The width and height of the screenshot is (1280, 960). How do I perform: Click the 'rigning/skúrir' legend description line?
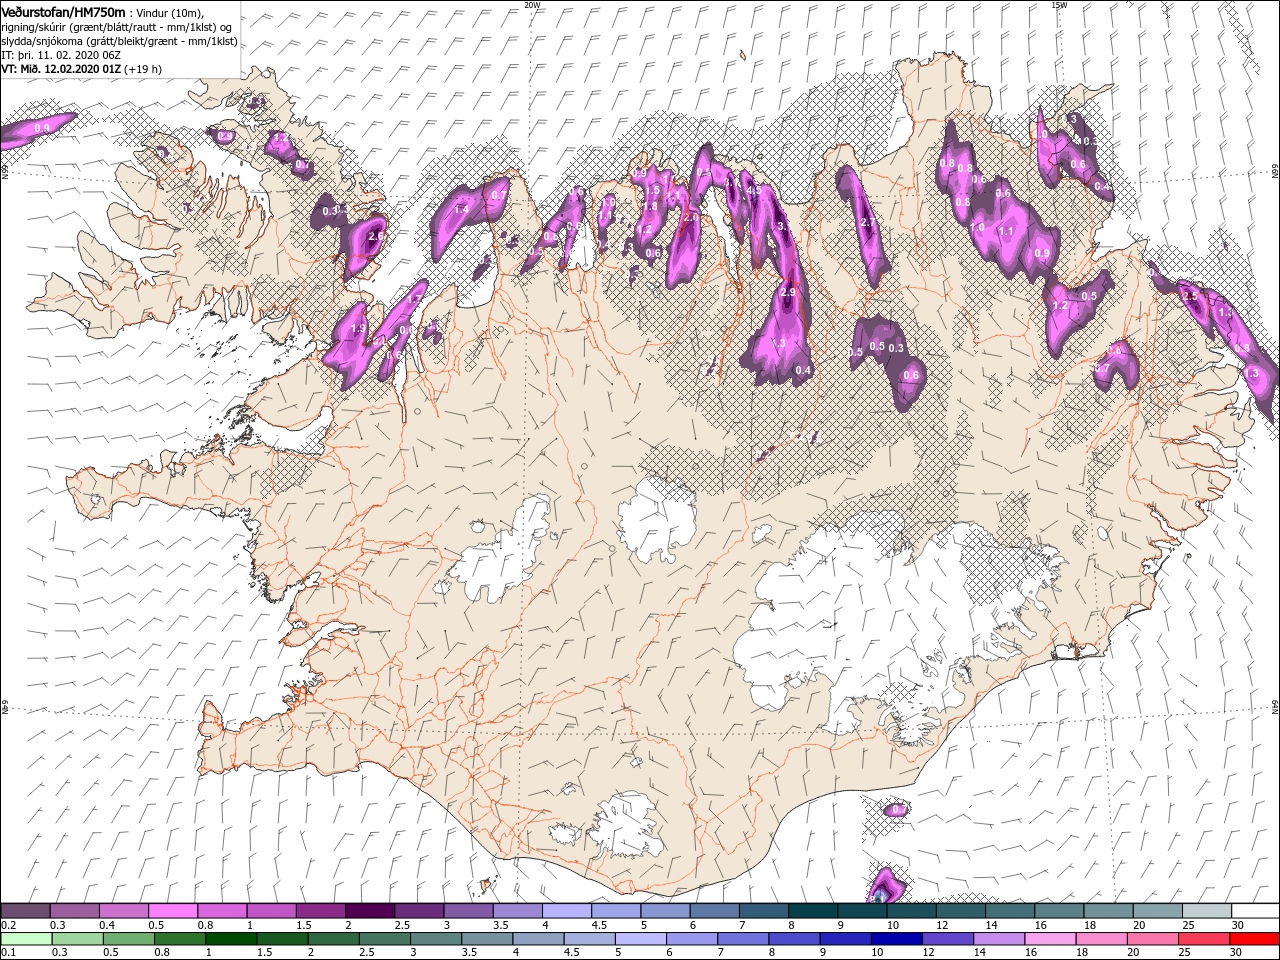tap(117, 26)
